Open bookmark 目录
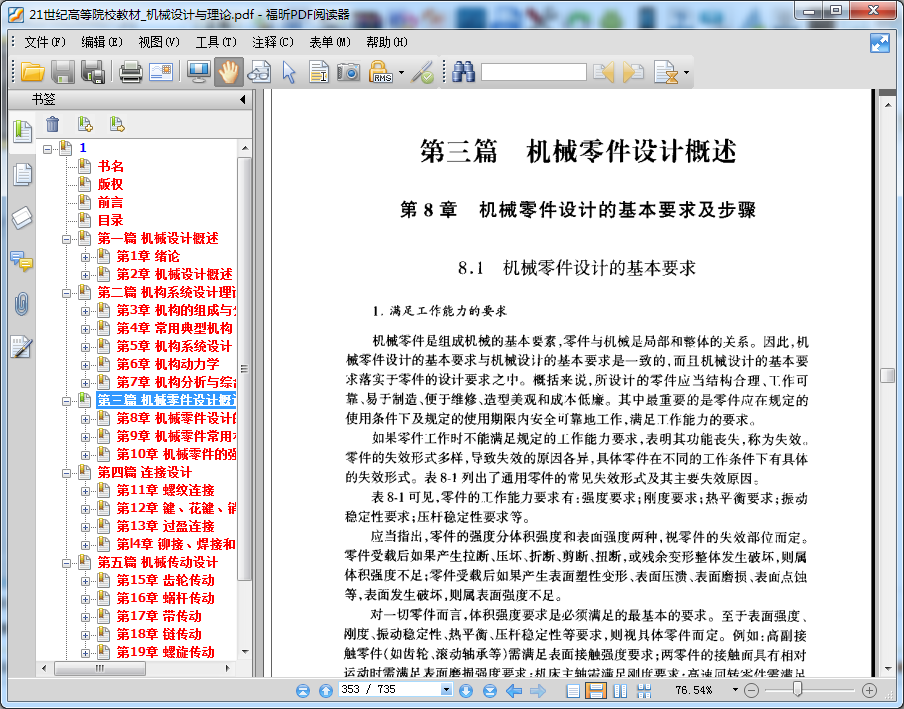 click(x=110, y=220)
